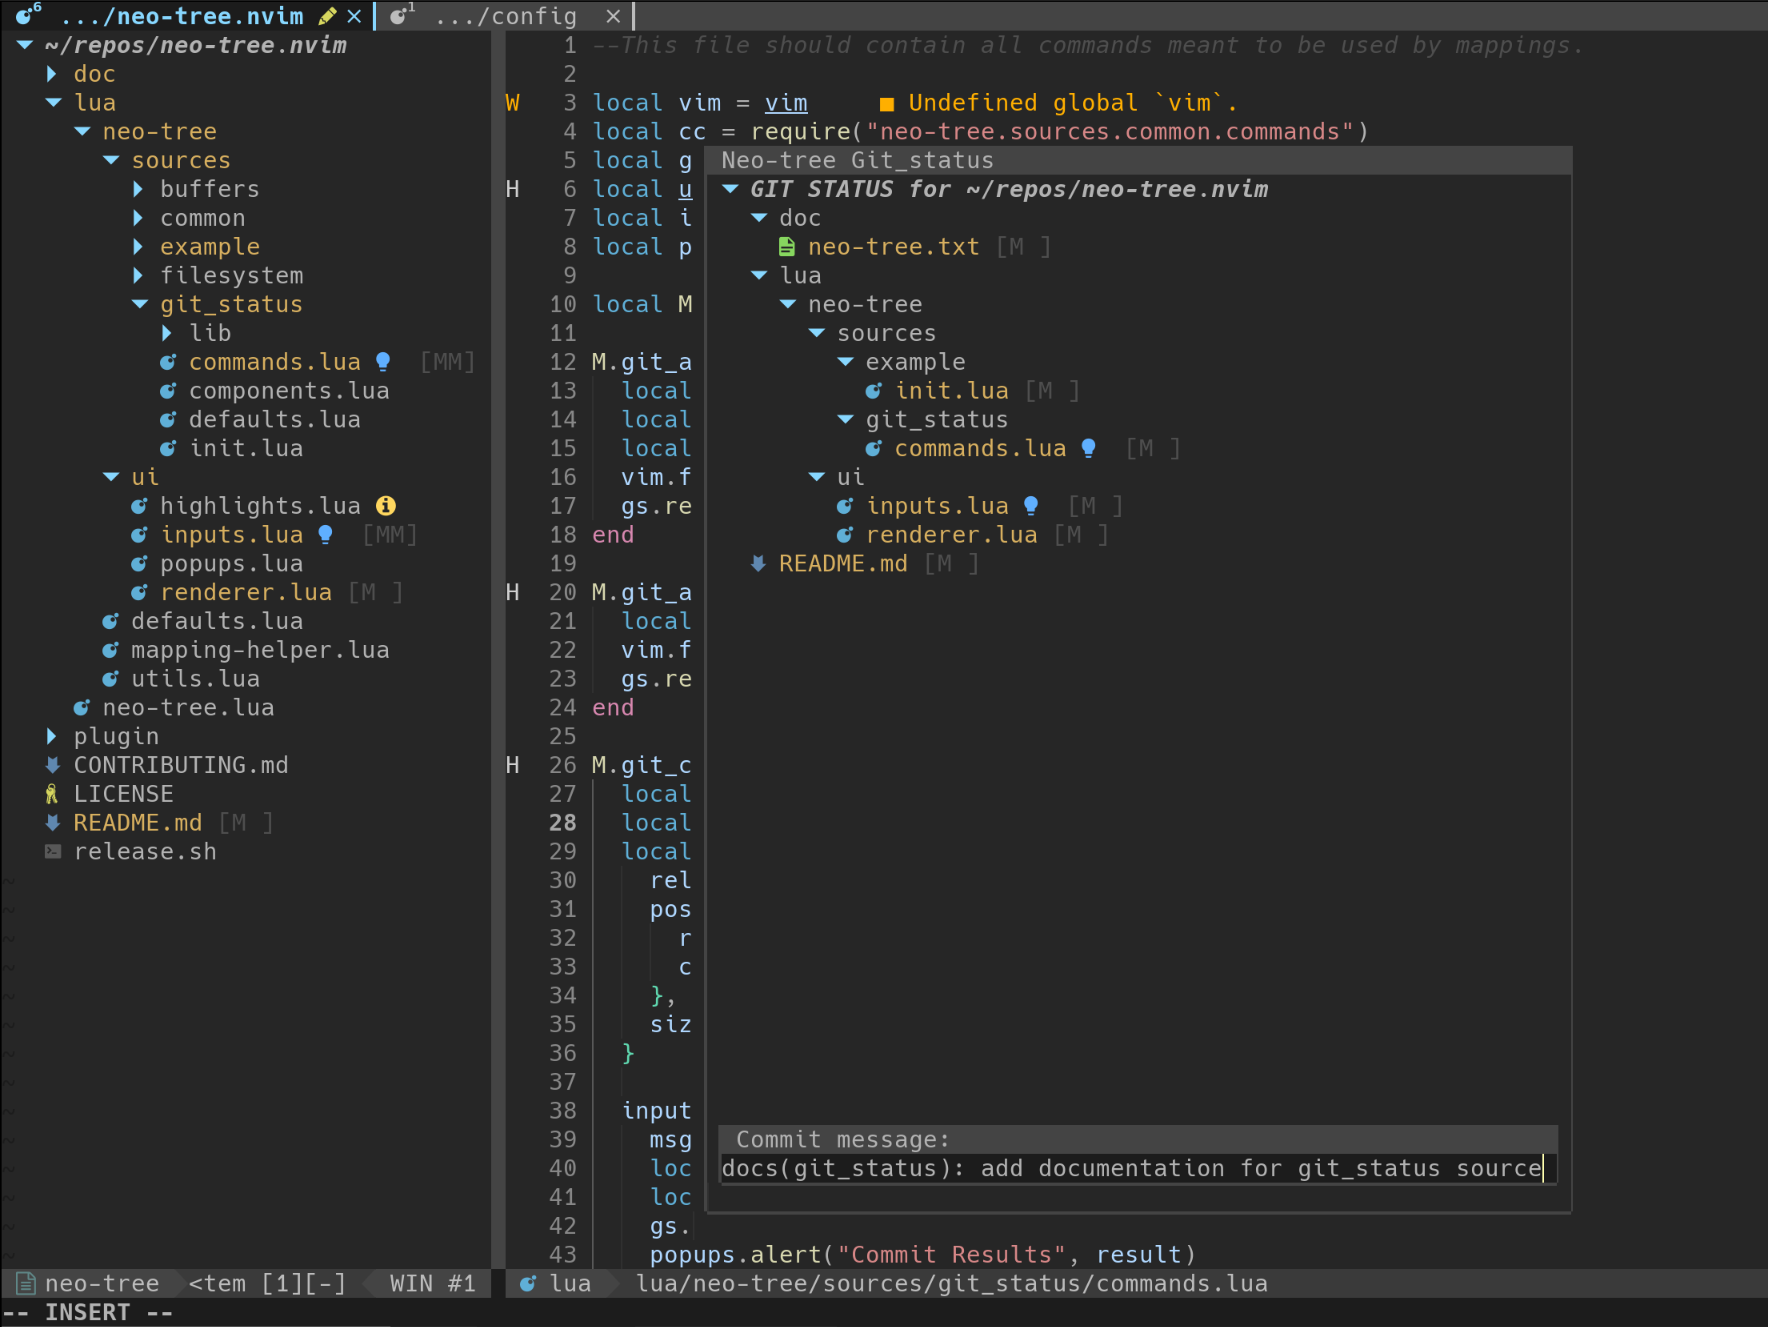This screenshot has width=1768, height=1327.
Task: Click the info icon beside highlights.lua
Action: point(387,505)
